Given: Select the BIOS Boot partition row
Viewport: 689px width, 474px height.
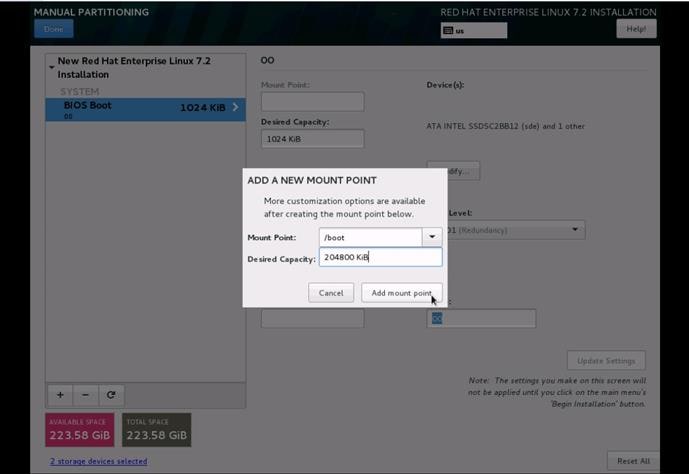Looking at the screenshot, I should pos(145,109).
